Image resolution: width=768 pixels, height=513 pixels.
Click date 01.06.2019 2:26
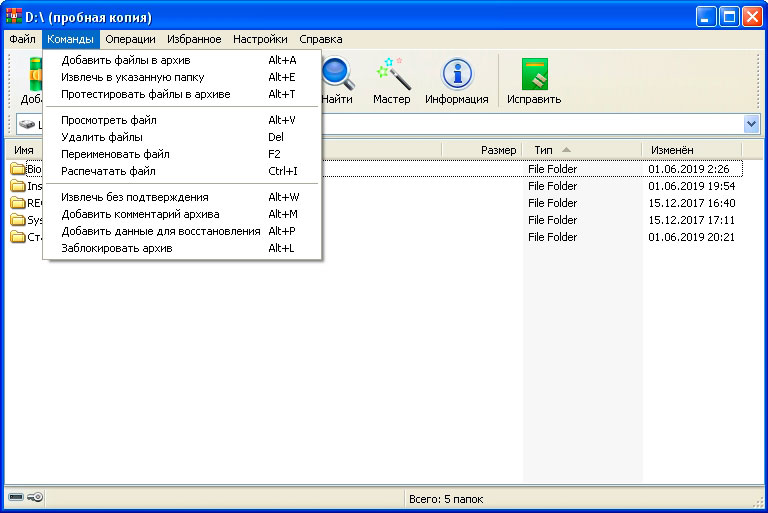coord(689,169)
